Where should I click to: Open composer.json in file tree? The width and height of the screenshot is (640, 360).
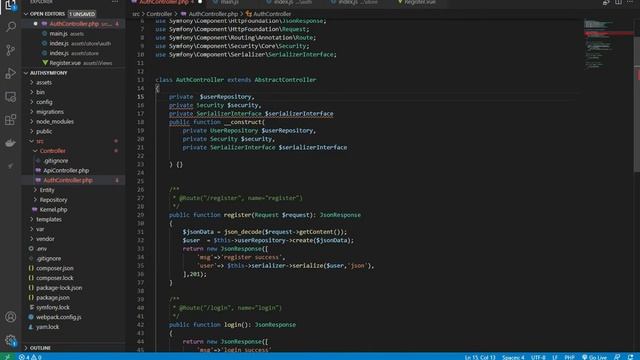(74, 268)
